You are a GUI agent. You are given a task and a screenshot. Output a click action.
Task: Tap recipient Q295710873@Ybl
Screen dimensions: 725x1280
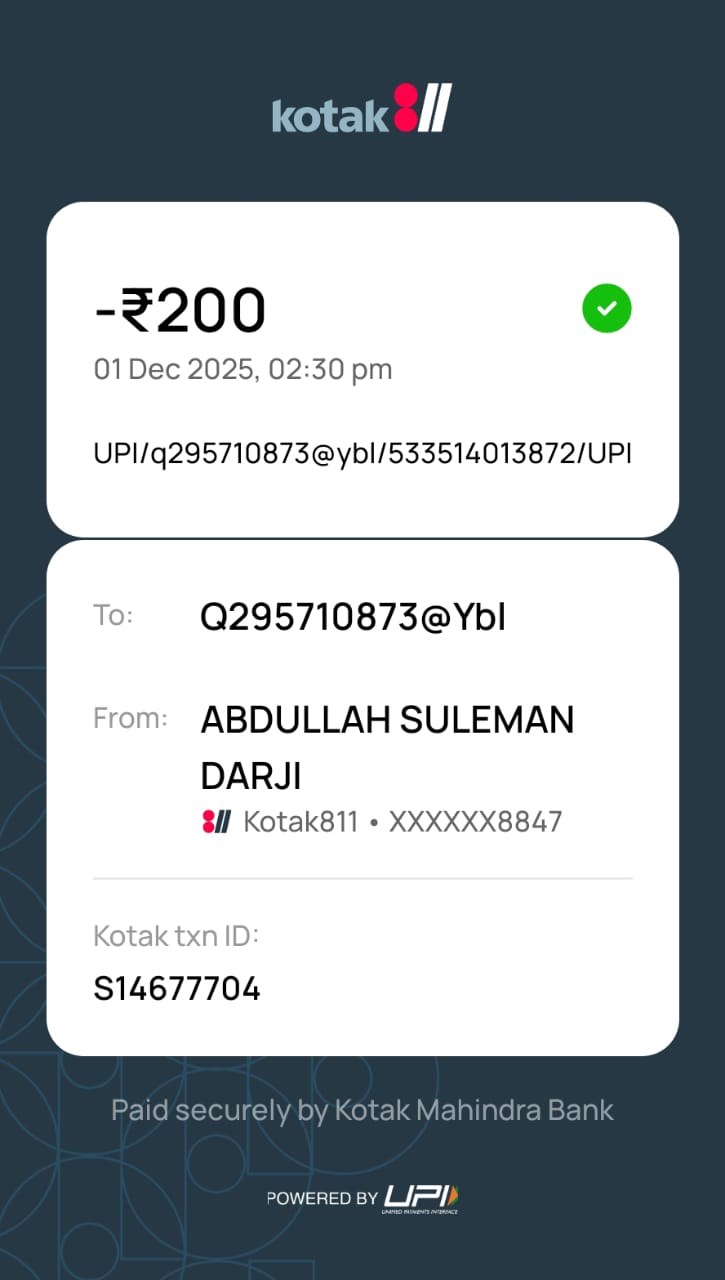tap(353, 618)
